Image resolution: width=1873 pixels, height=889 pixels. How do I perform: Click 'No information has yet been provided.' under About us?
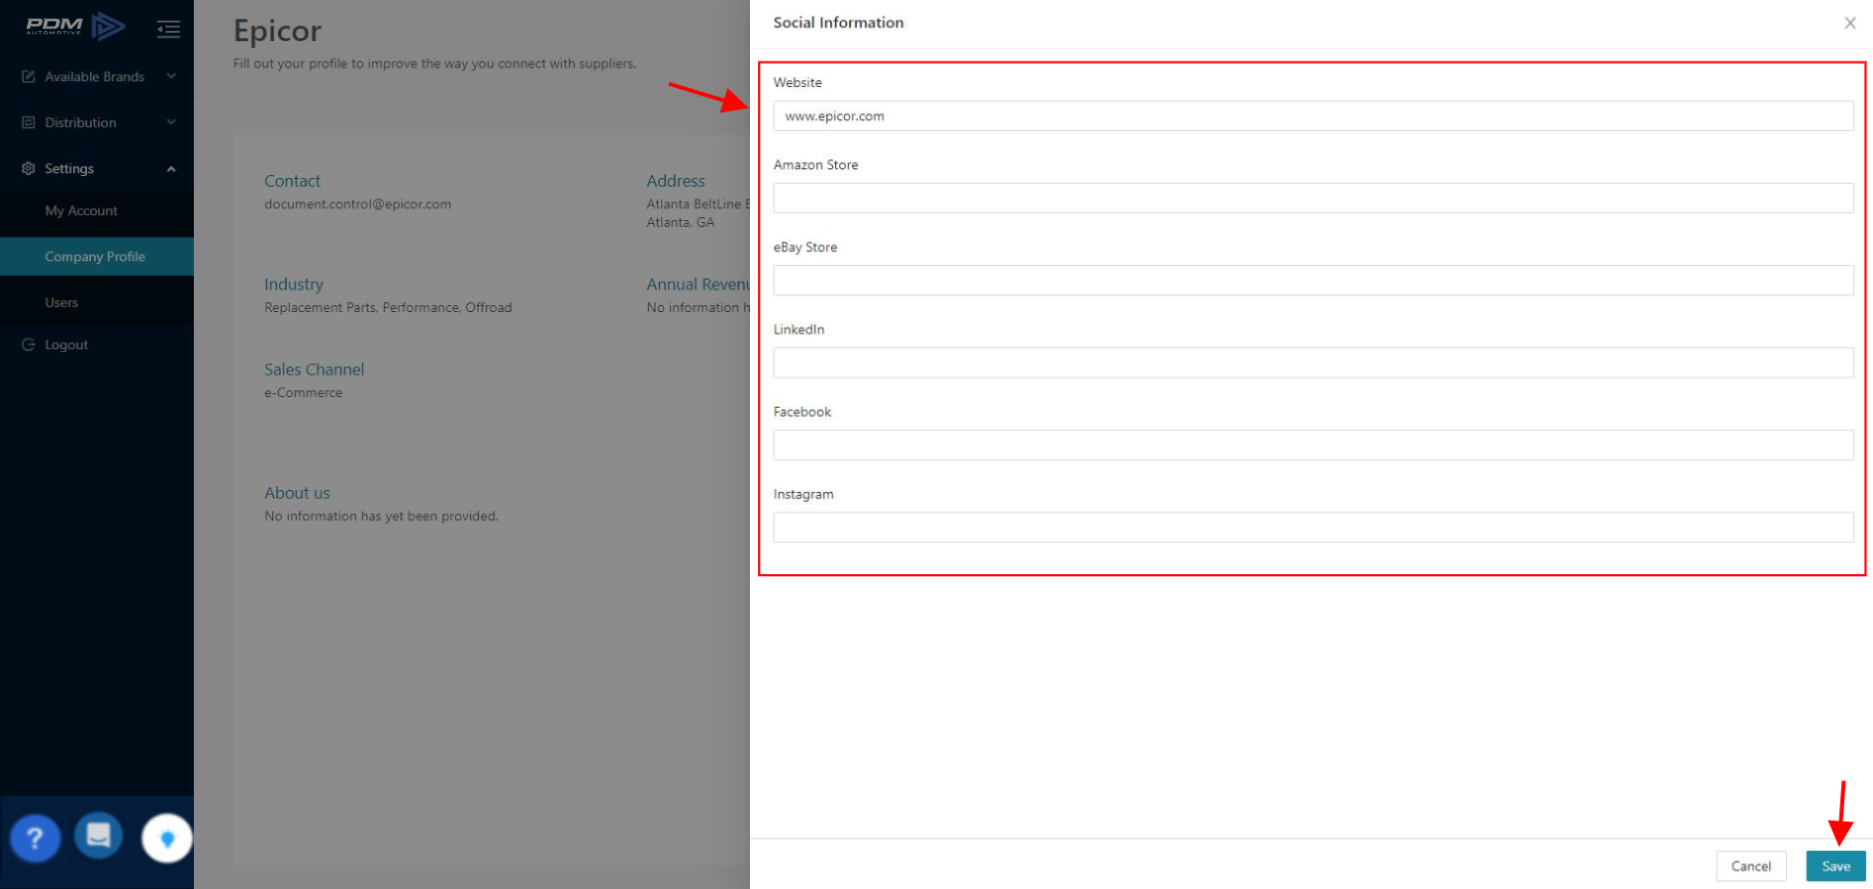point(381,516)
